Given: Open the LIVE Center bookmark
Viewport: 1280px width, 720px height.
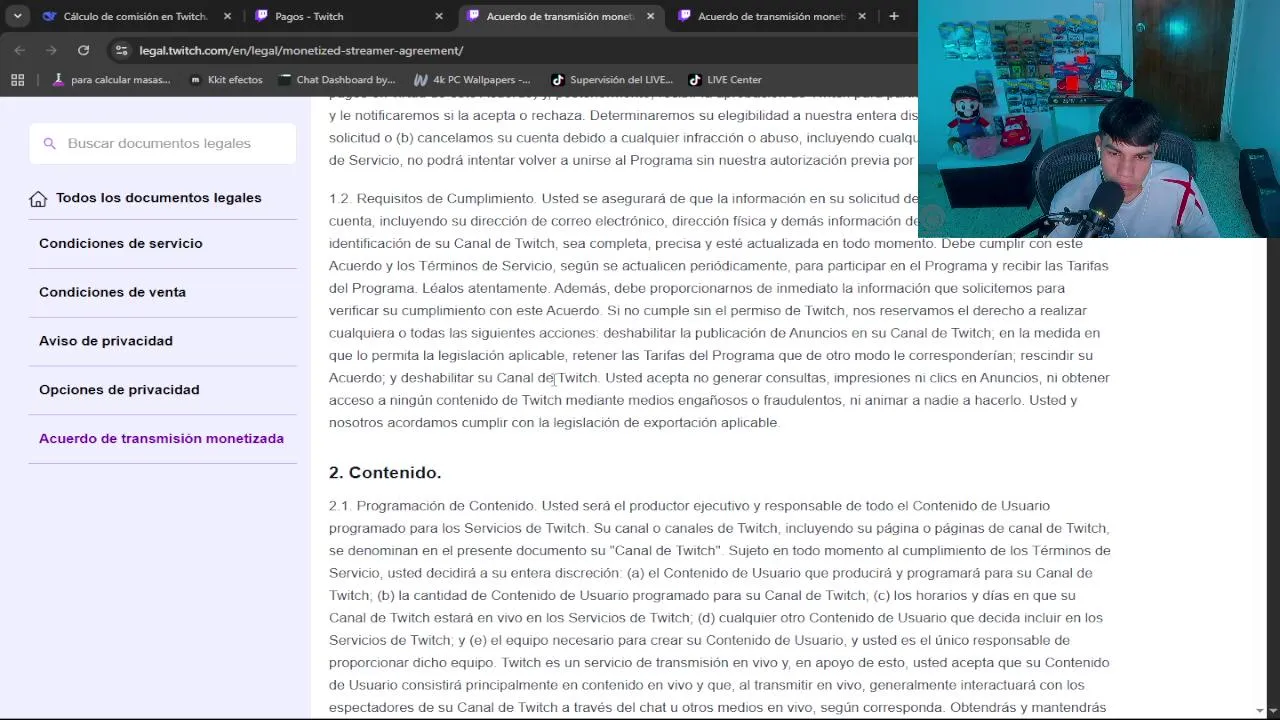Looking at the screenshot, I should [725, 80].
